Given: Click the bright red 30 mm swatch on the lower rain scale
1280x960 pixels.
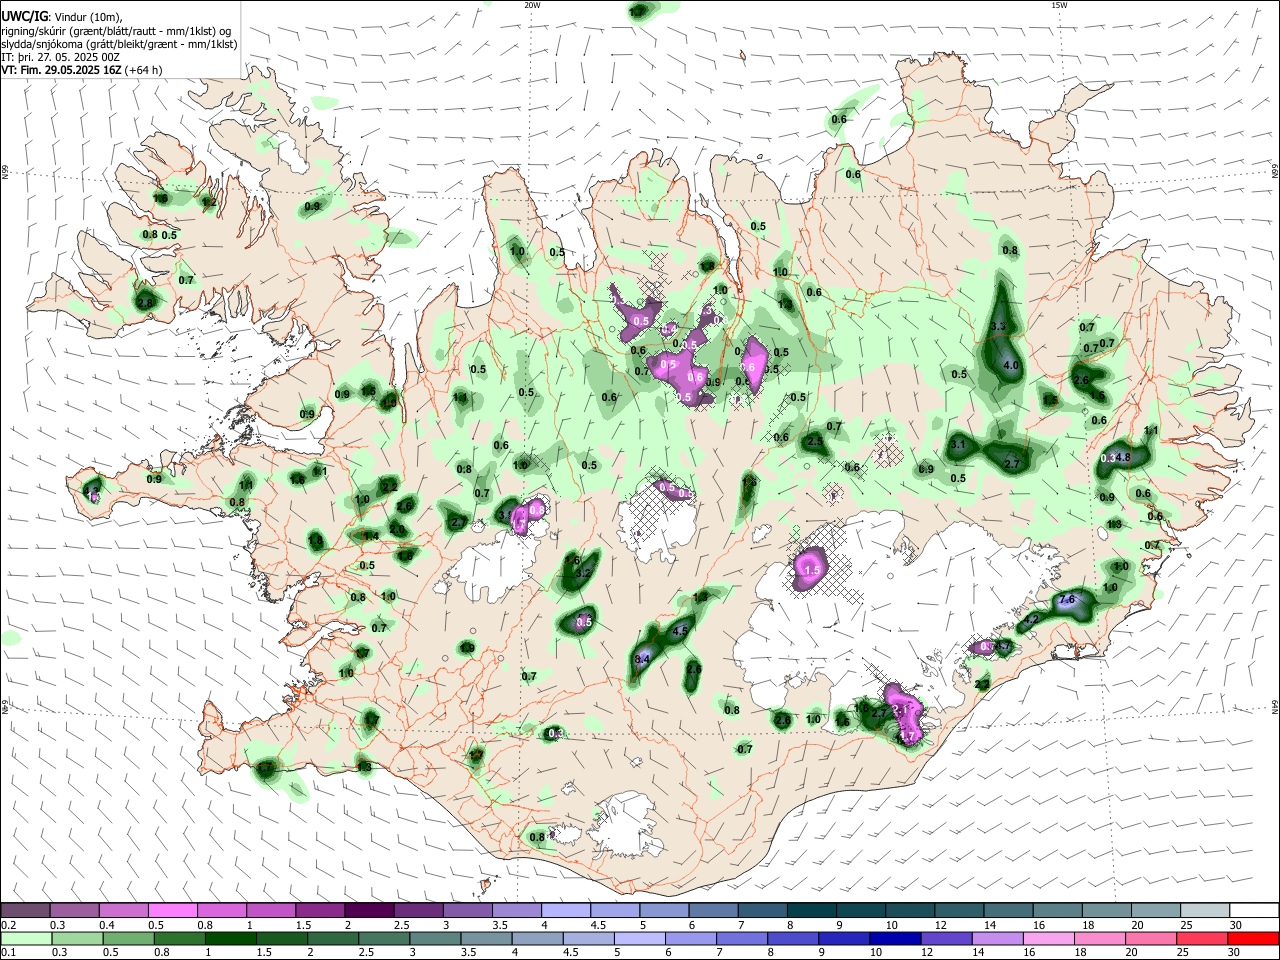Looking at the screenshot, I should click(x=1253, y=939).
